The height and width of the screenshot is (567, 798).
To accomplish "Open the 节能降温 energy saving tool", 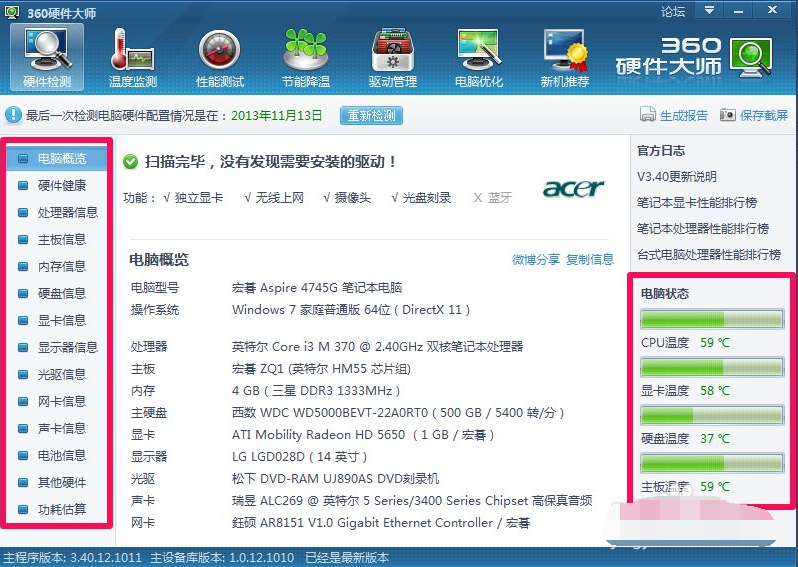I will pos(306,58).
